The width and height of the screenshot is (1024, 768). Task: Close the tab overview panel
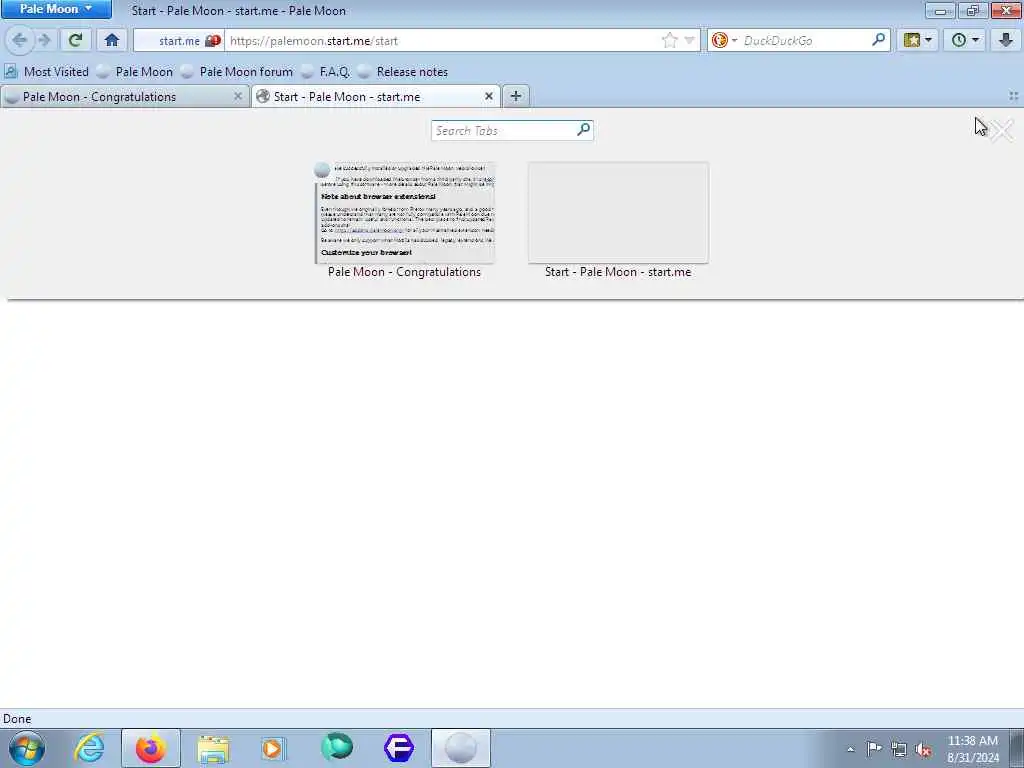1002,130
